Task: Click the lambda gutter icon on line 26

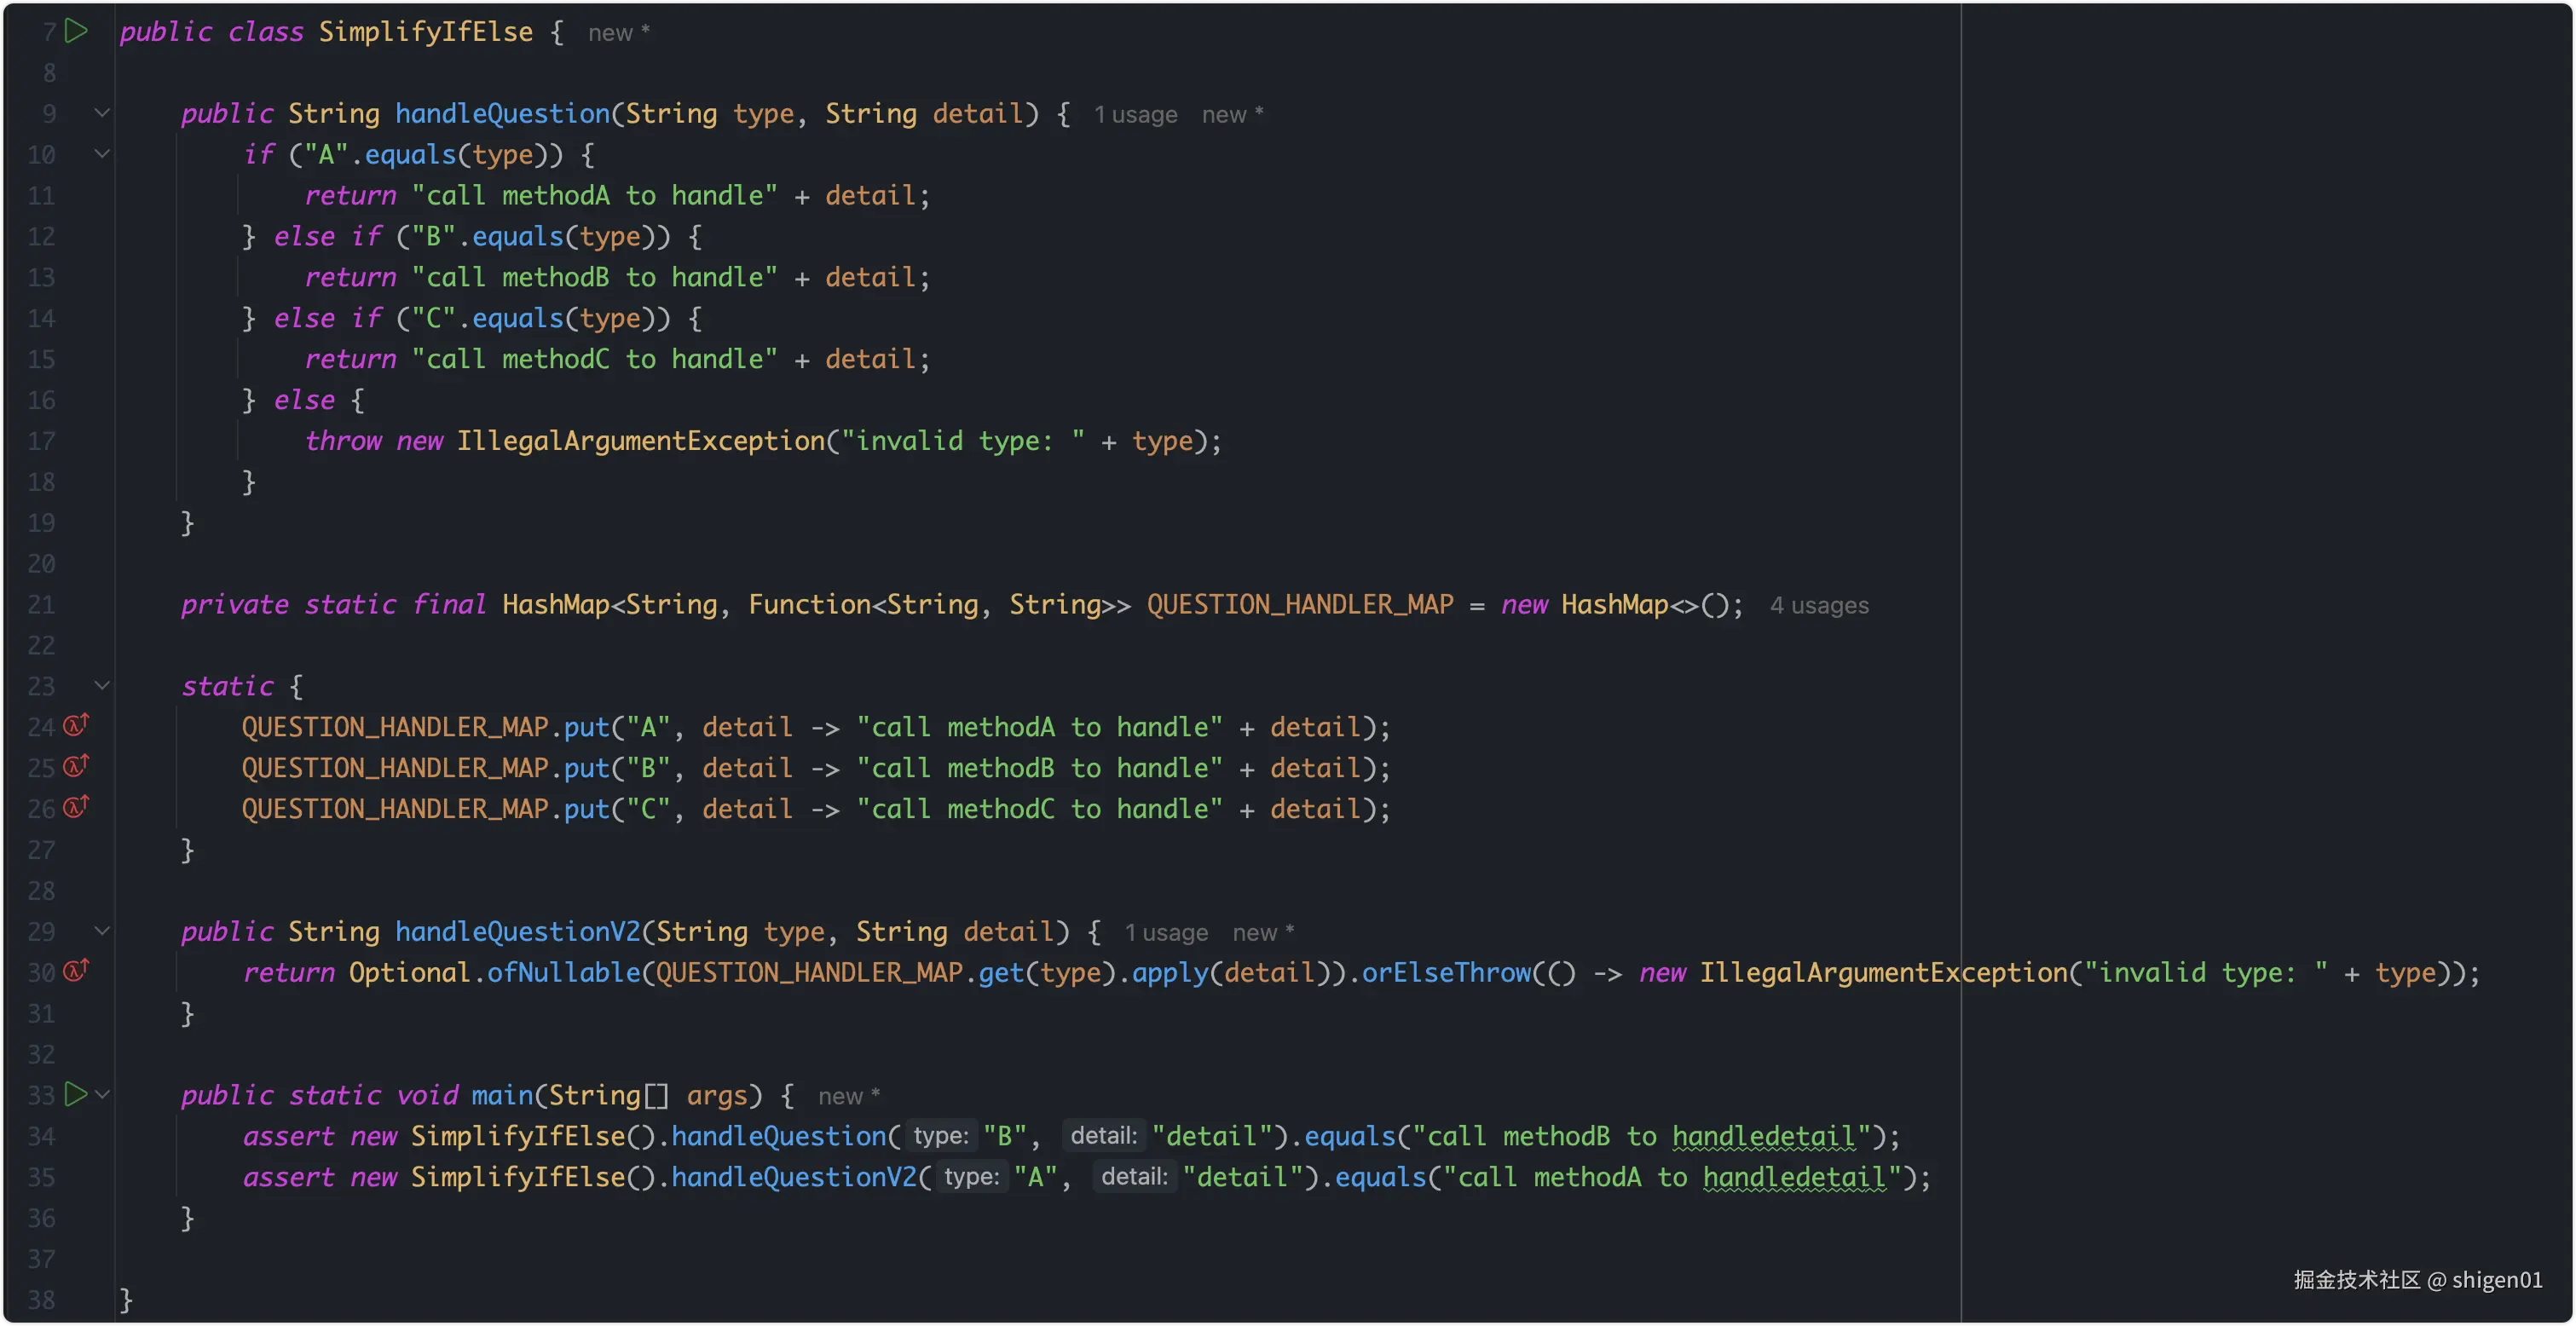Action: coord(77,806)
